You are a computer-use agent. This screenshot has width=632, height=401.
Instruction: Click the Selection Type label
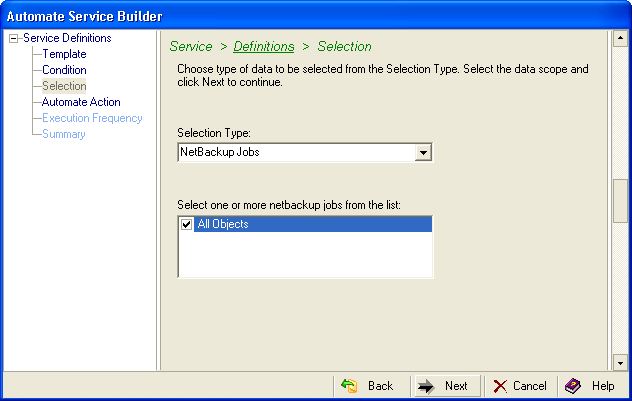pyautogui.click(x=214, y=133)
